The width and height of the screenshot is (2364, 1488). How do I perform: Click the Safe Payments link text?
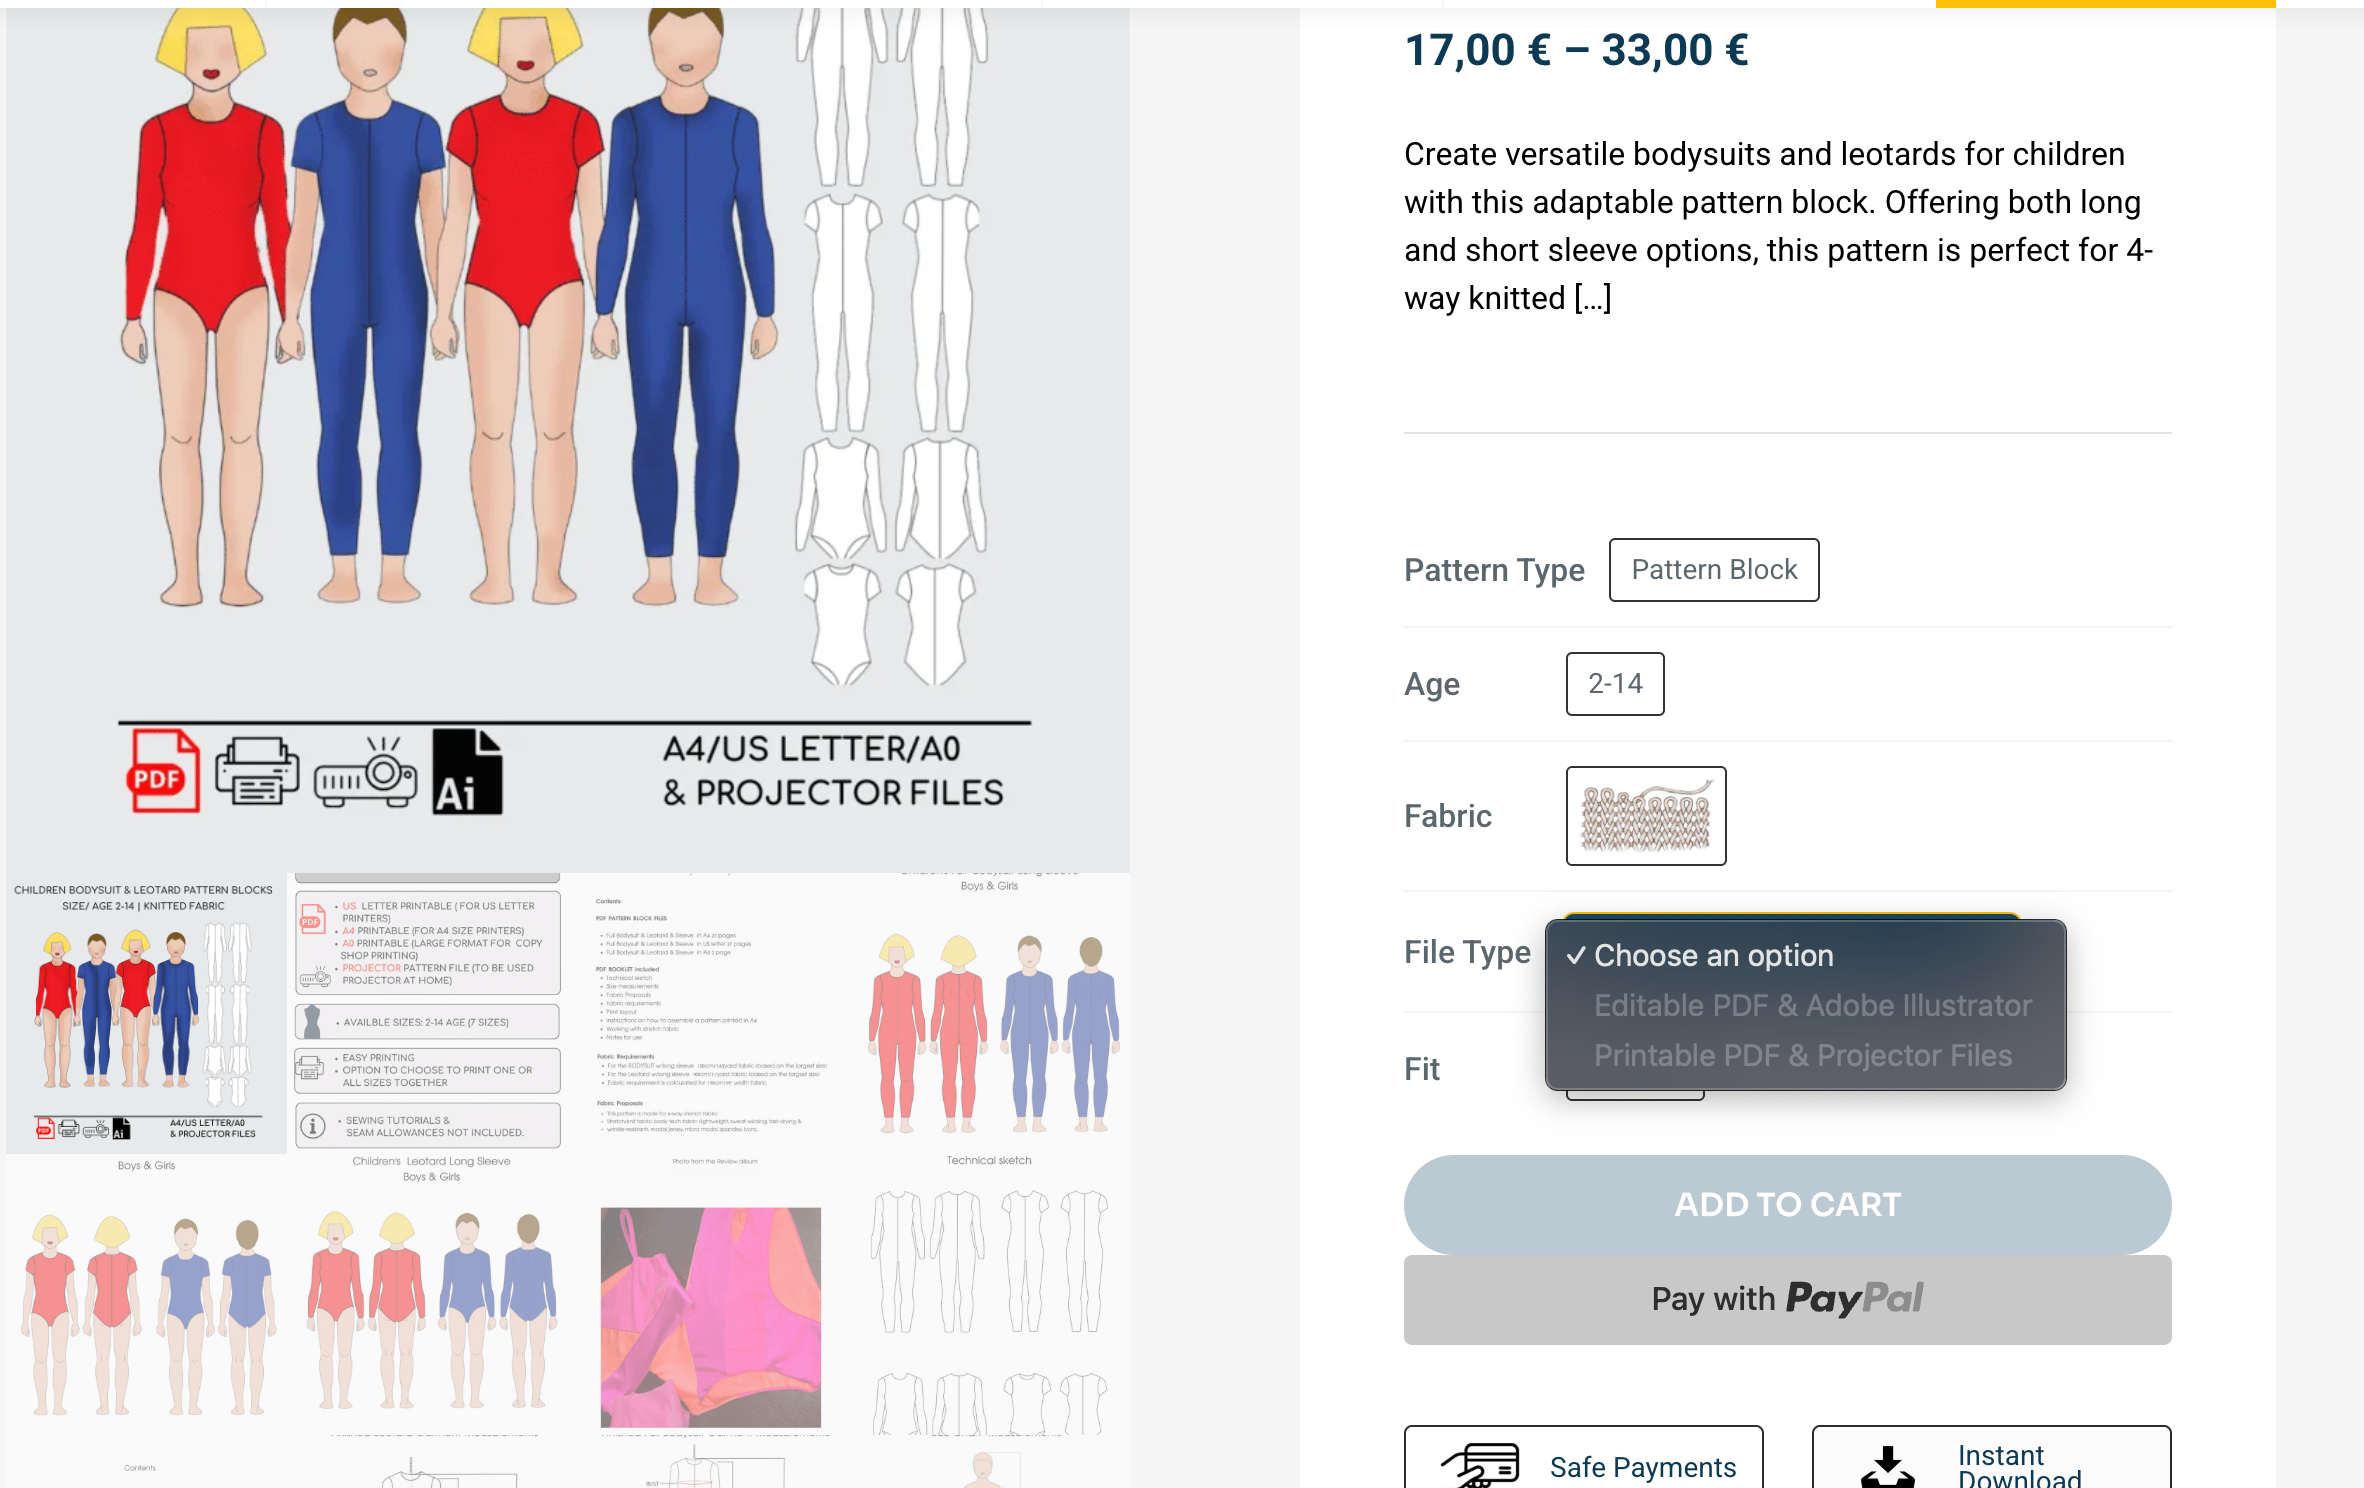coord(1643,1467)
